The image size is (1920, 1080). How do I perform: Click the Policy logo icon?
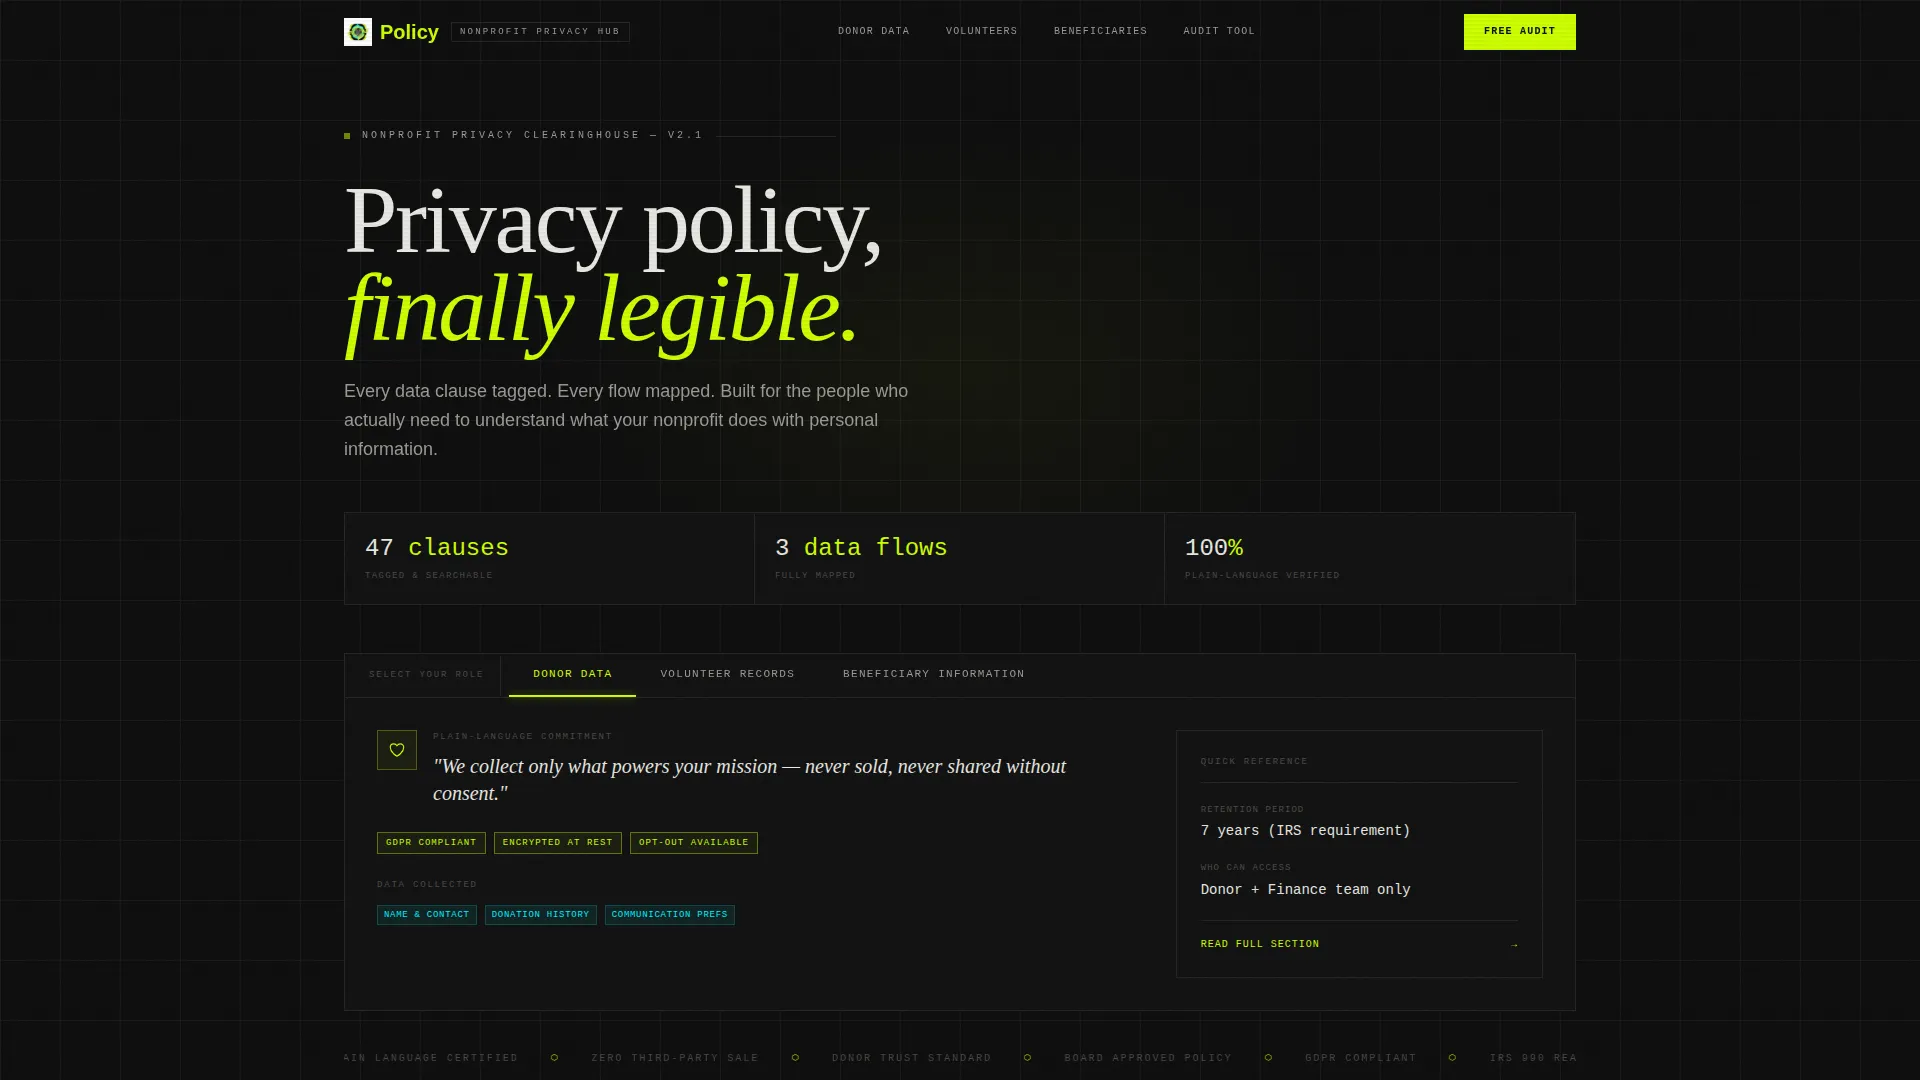pyautogui.click(x=358, y=32)
